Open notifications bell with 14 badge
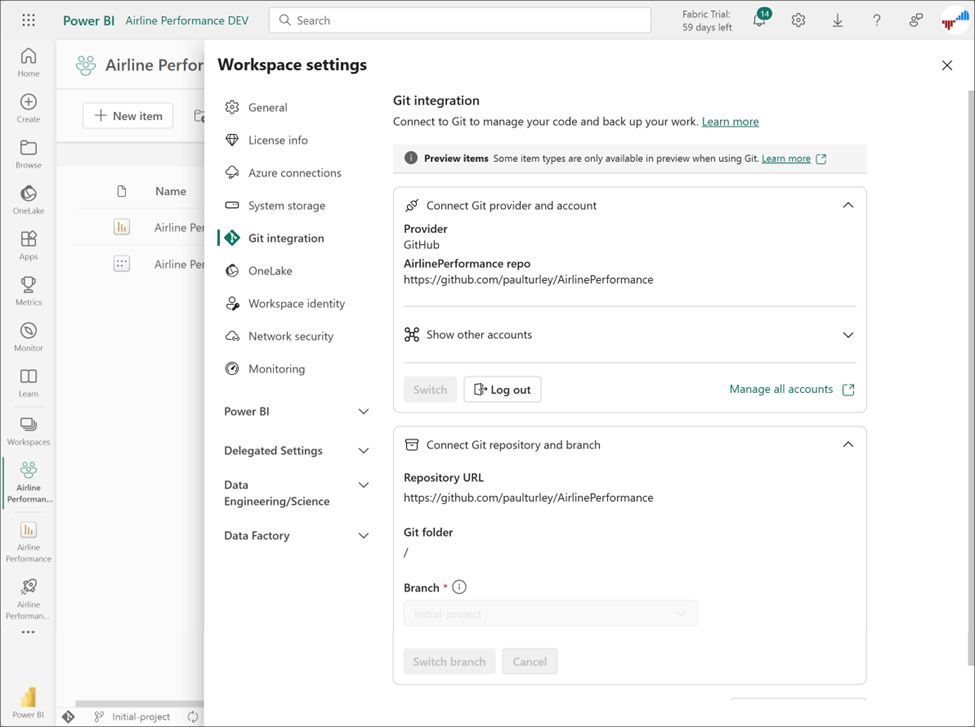Screen dimensions: 975x727 (760, 19)
